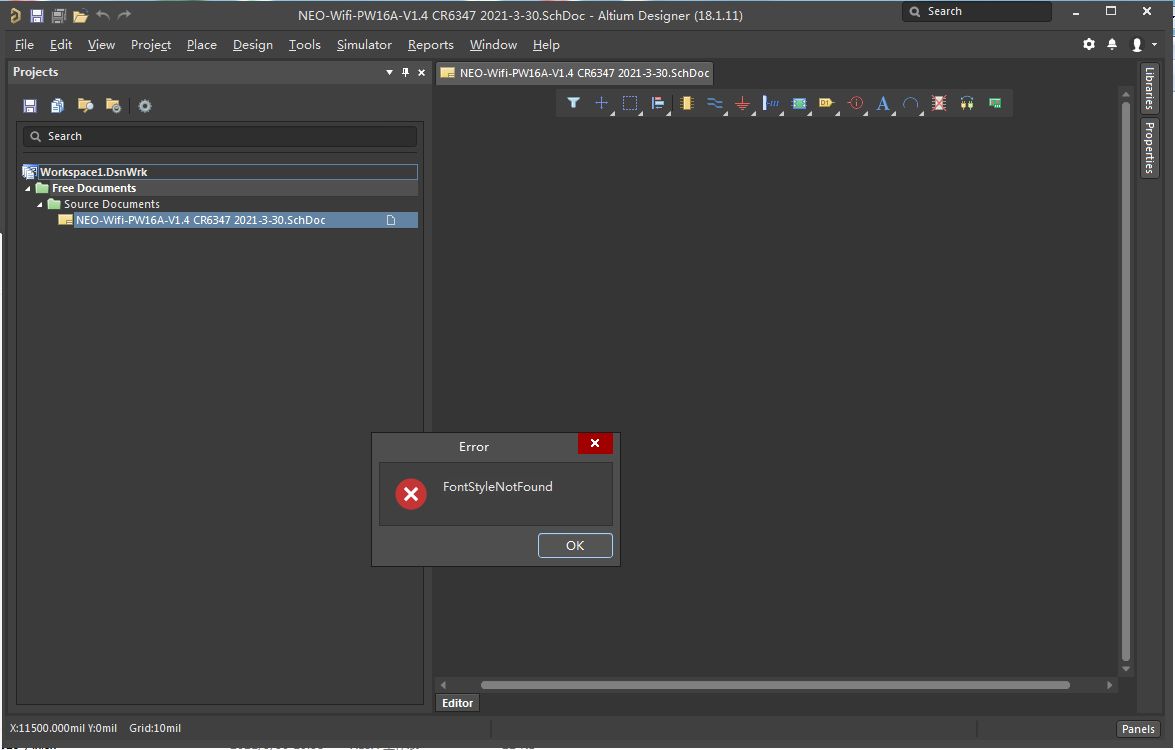The width and height of the screenshot is (1175, 750).
Task: Collapse the Free Documents tree node
Action: pyautogui.click(x=29, y=188)
